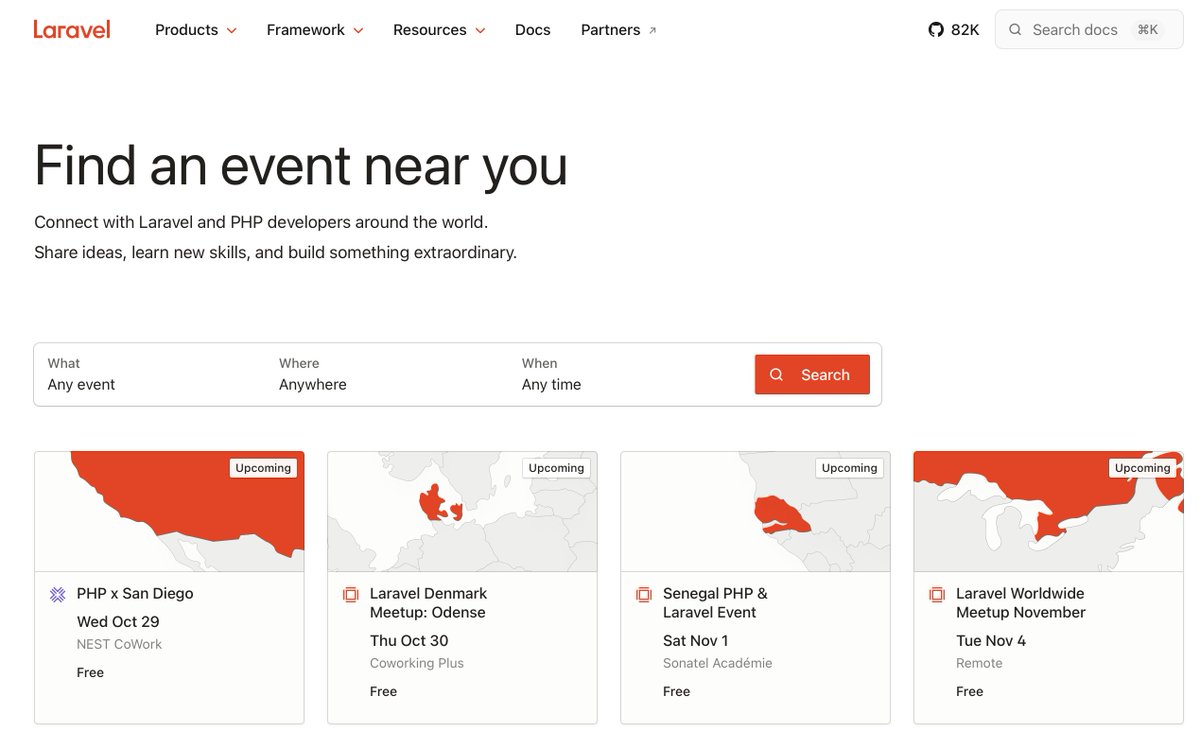This screenshot has height=748, width=1200.
Task: Open the Where location selector
Action: coord(388,375)
